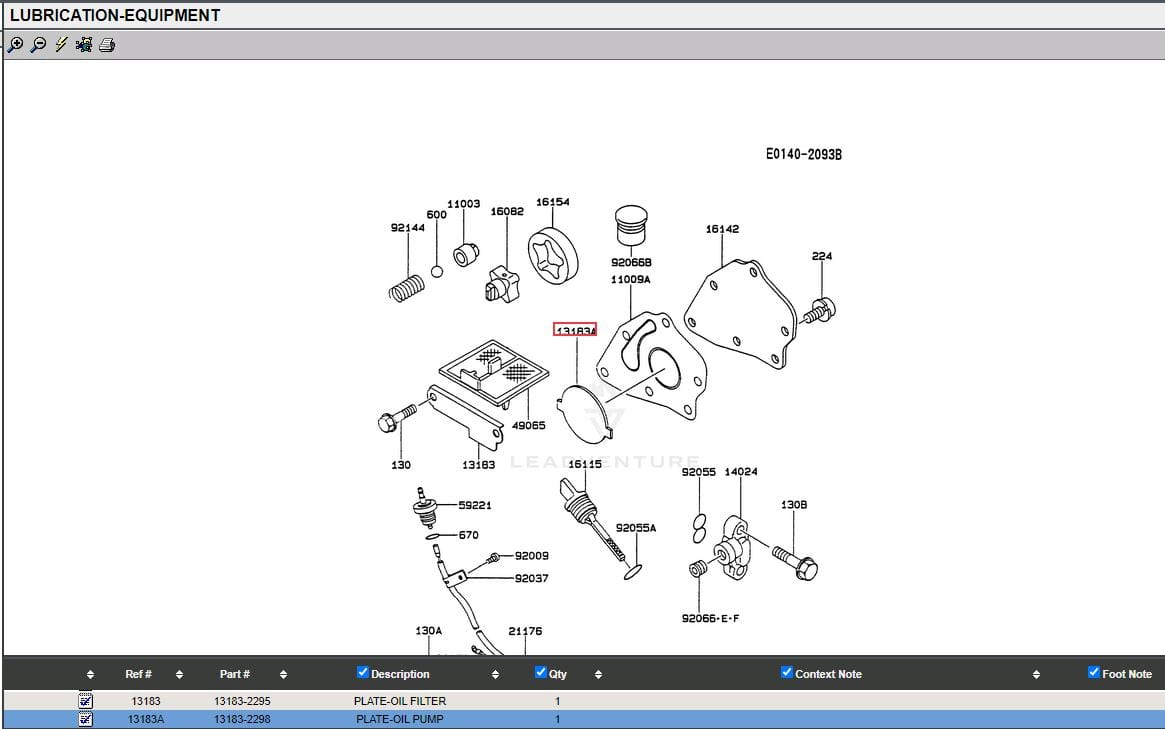Sort by Ref # using right arrows
The height and width of the screenshot is (729, 1165).
click(179, 675)
